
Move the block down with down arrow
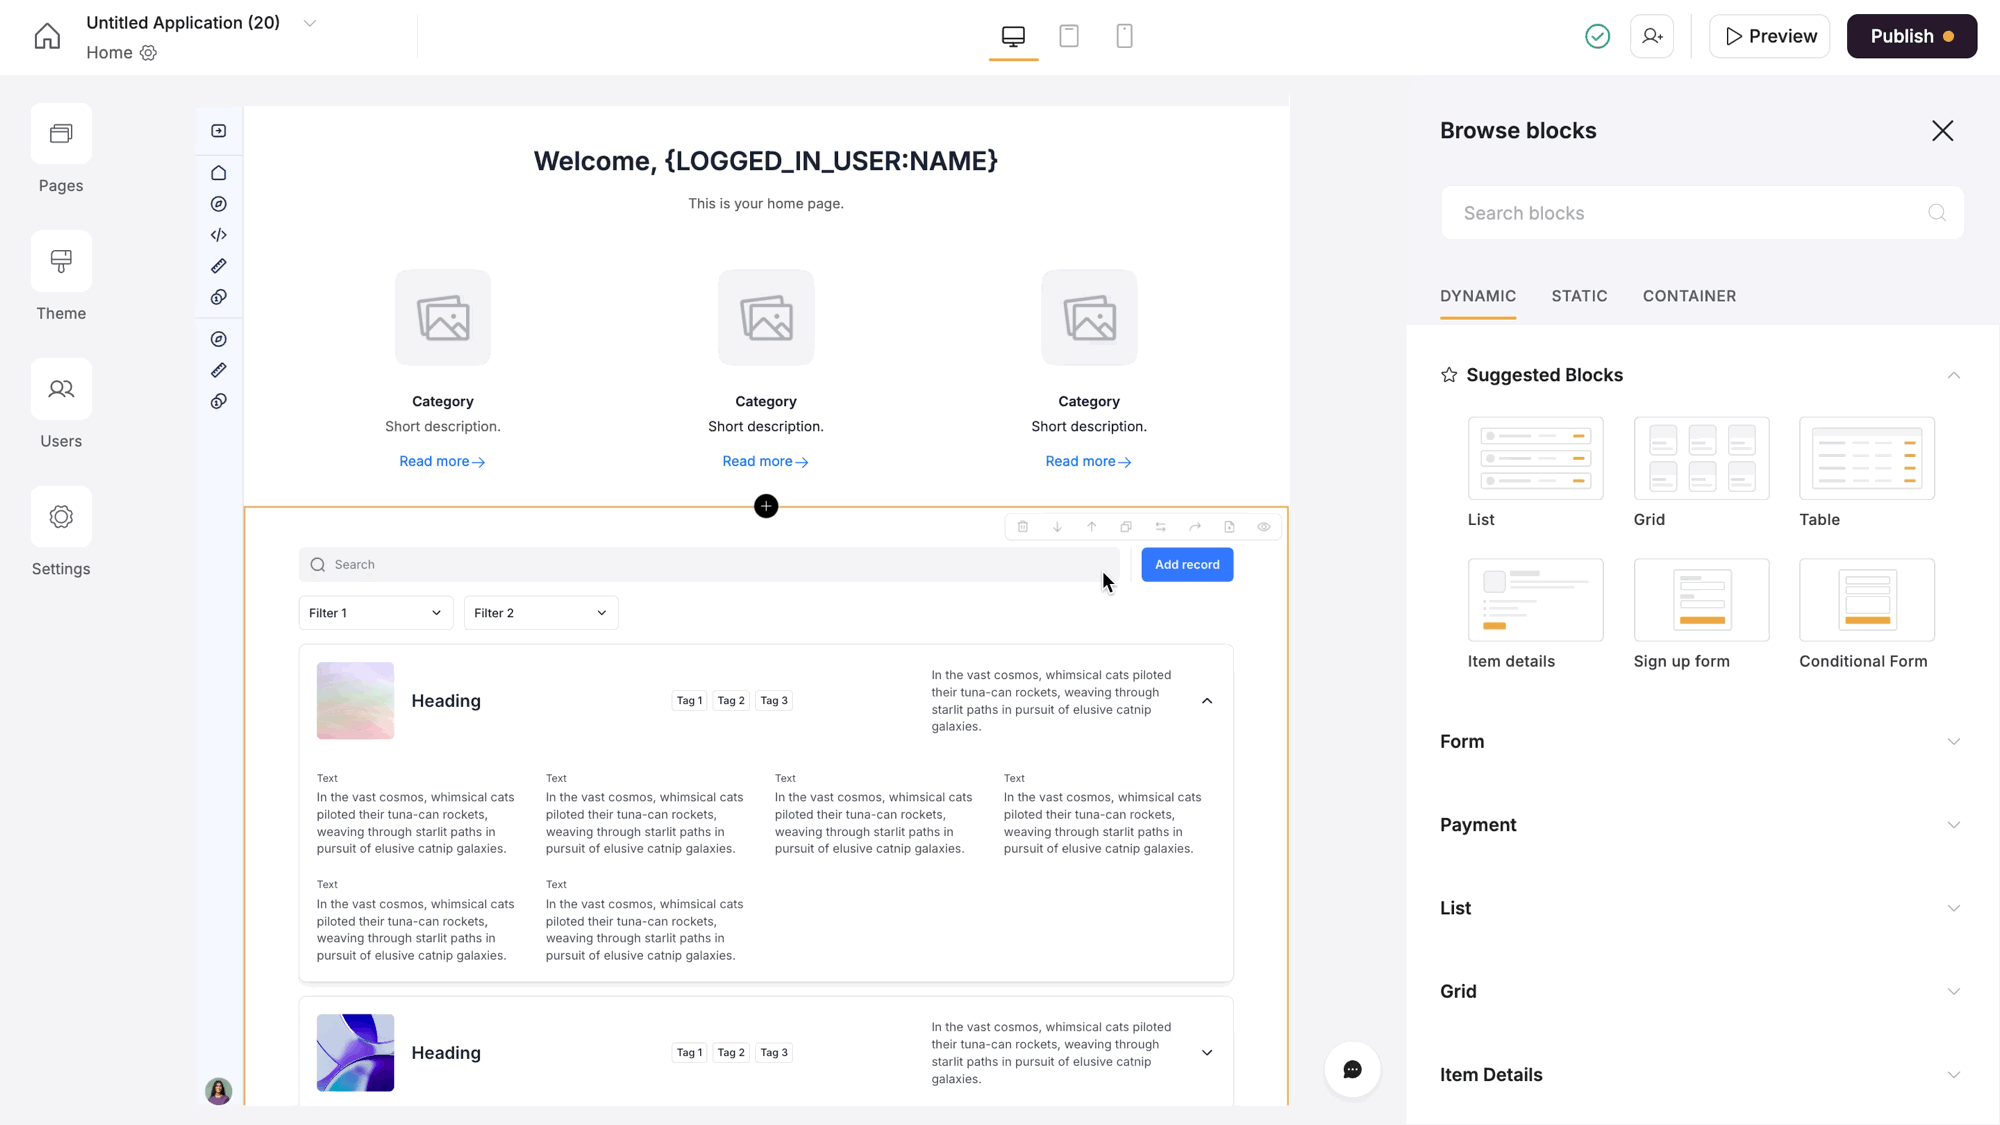(1057, 527)
